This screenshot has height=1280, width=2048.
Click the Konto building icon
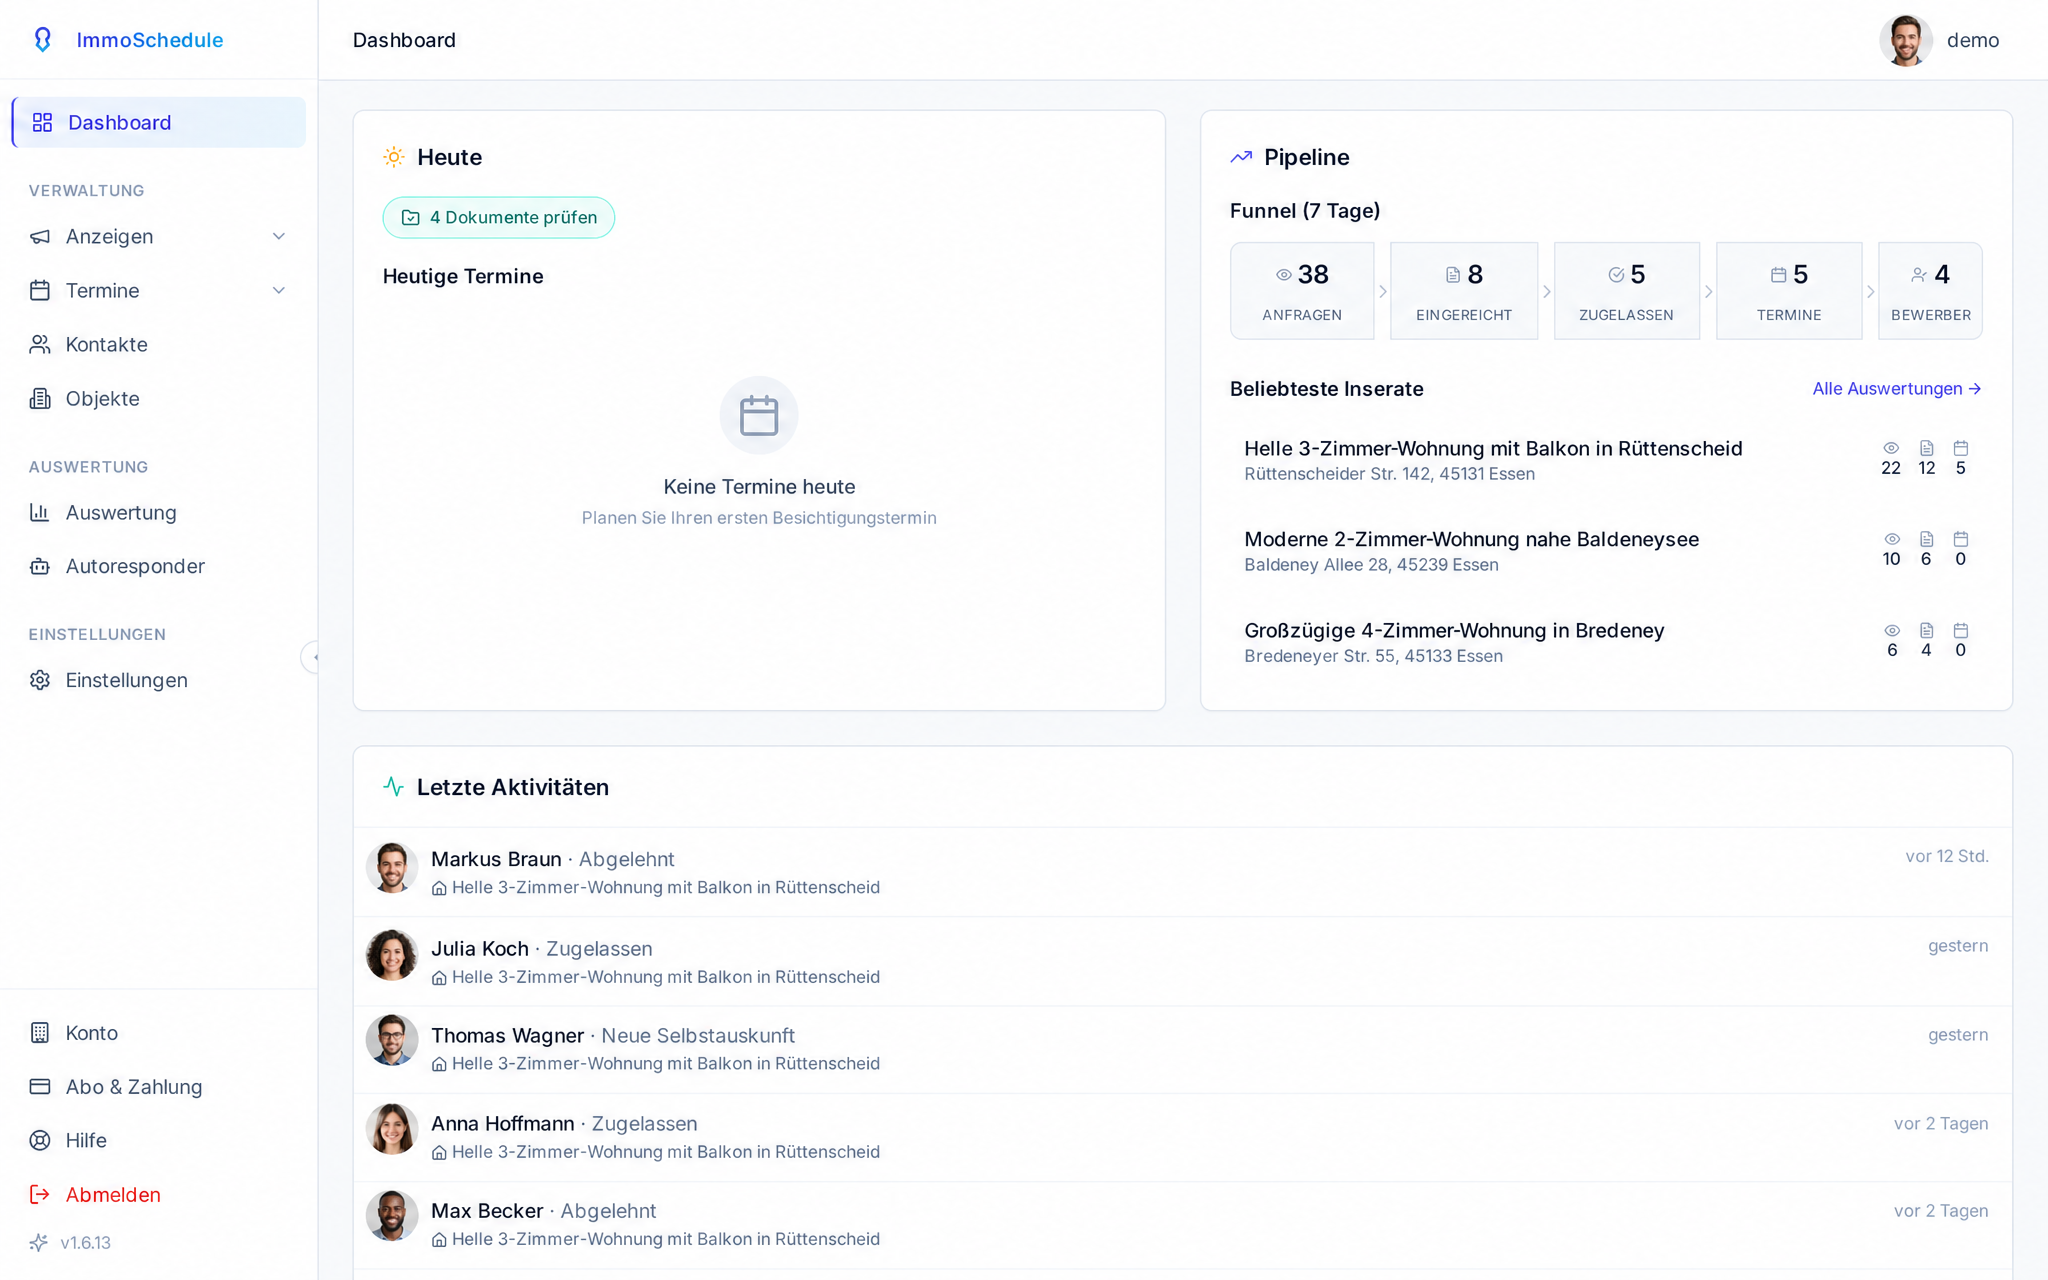pyautogui.click(x=40, y=1033)
